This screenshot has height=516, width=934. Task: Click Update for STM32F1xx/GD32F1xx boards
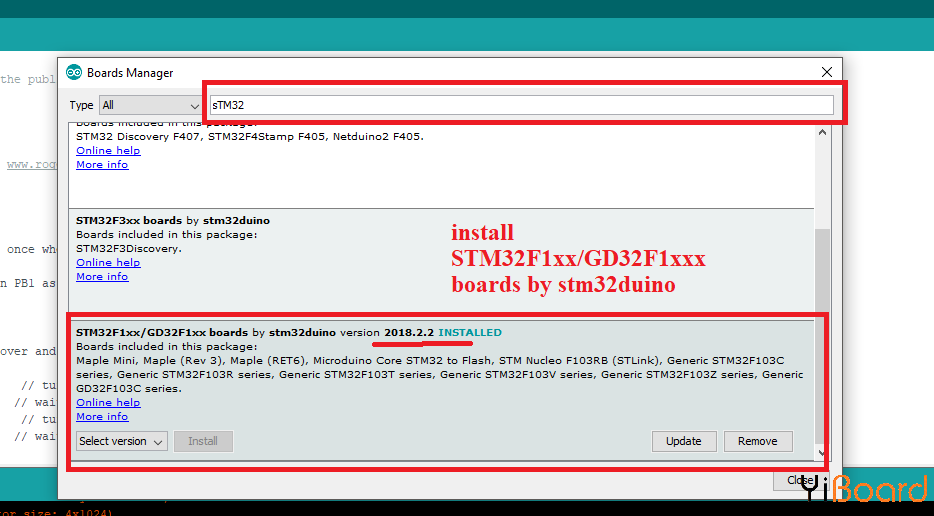(x=684, y=442)
